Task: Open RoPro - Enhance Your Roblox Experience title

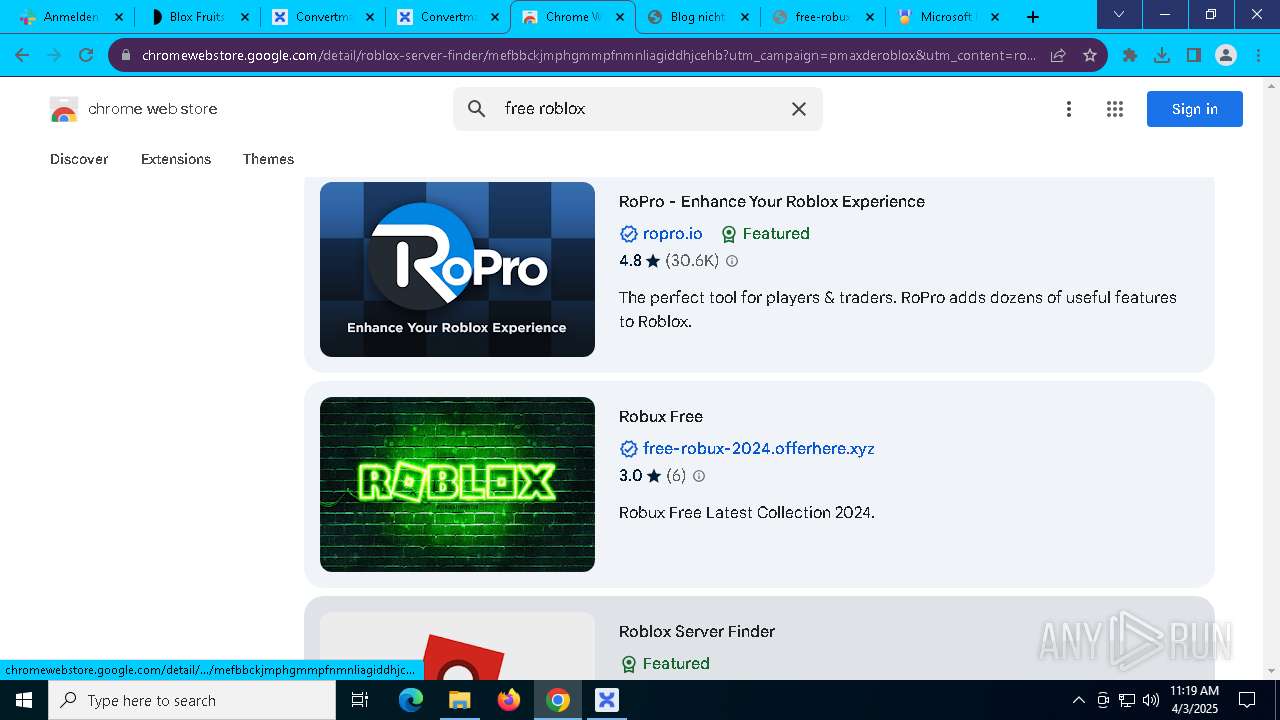Action: click(772, 202)
